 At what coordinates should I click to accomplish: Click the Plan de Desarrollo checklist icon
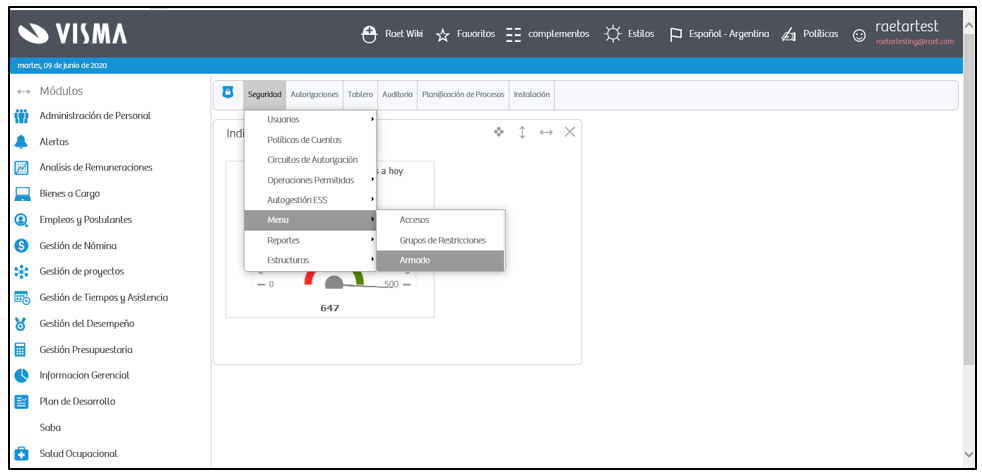22,402
